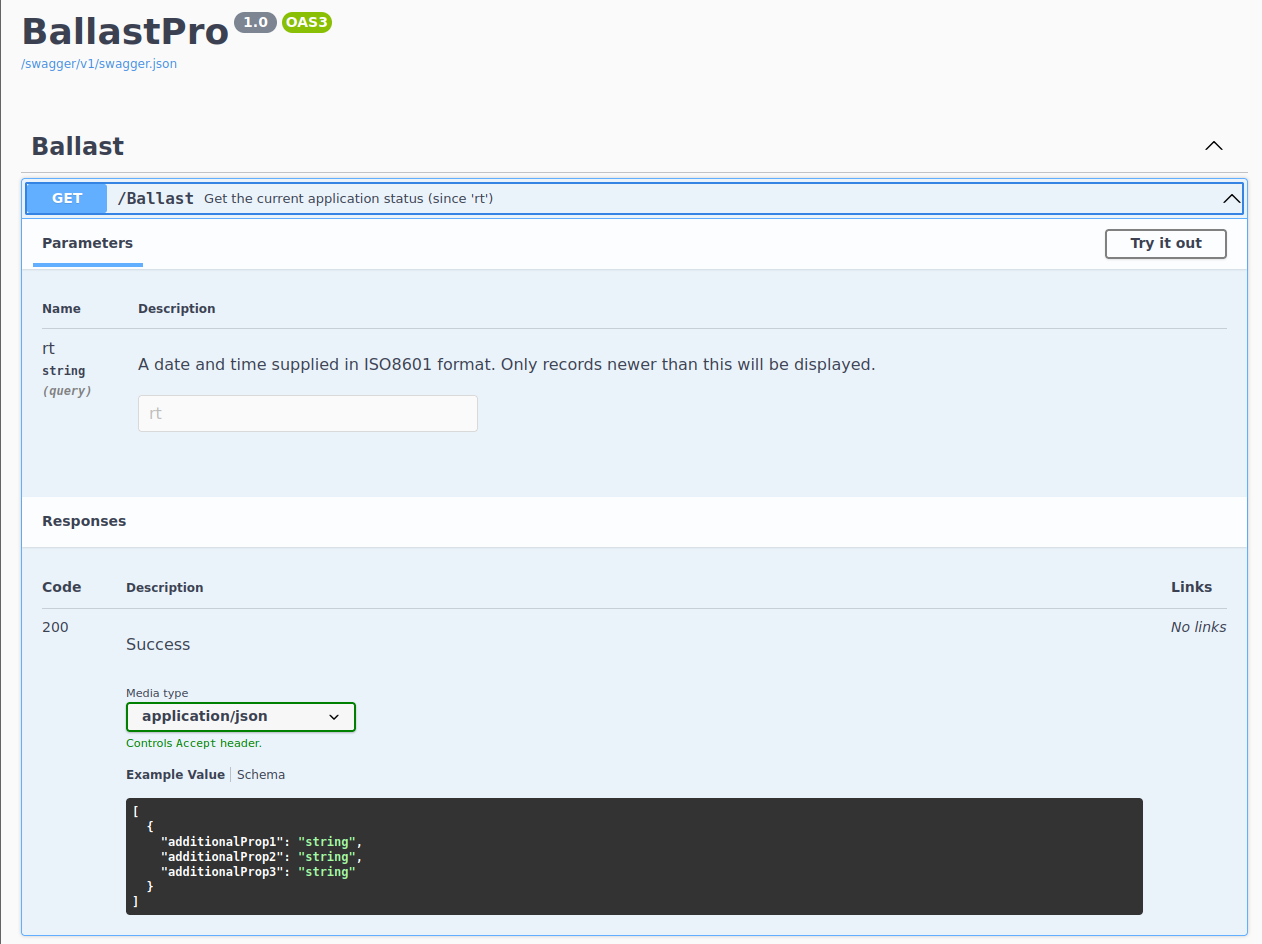Viewport: 1262px width, 944px height.
Task: Select the Example Value tab
Action: click(x=175, y=775)
